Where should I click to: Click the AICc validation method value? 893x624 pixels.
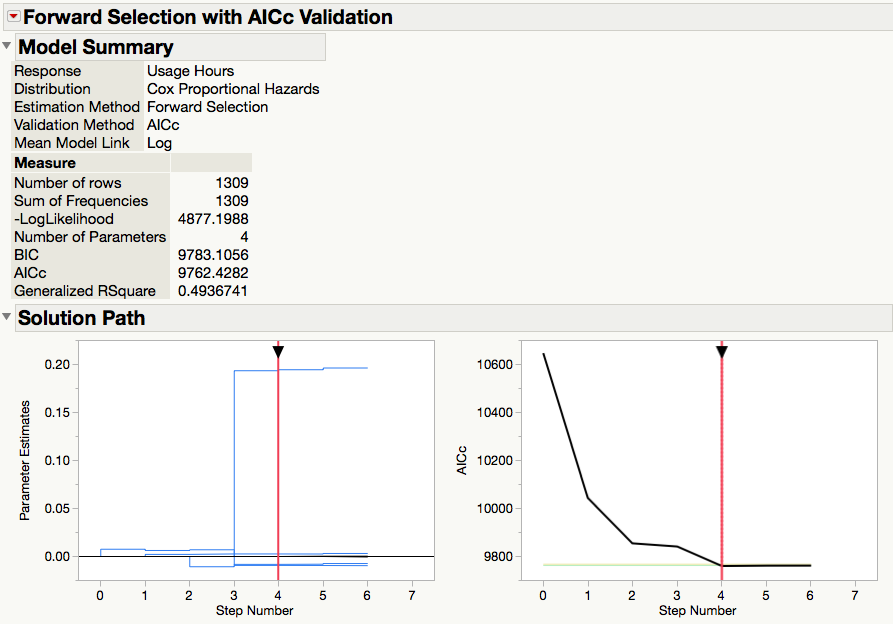point(163,125)
